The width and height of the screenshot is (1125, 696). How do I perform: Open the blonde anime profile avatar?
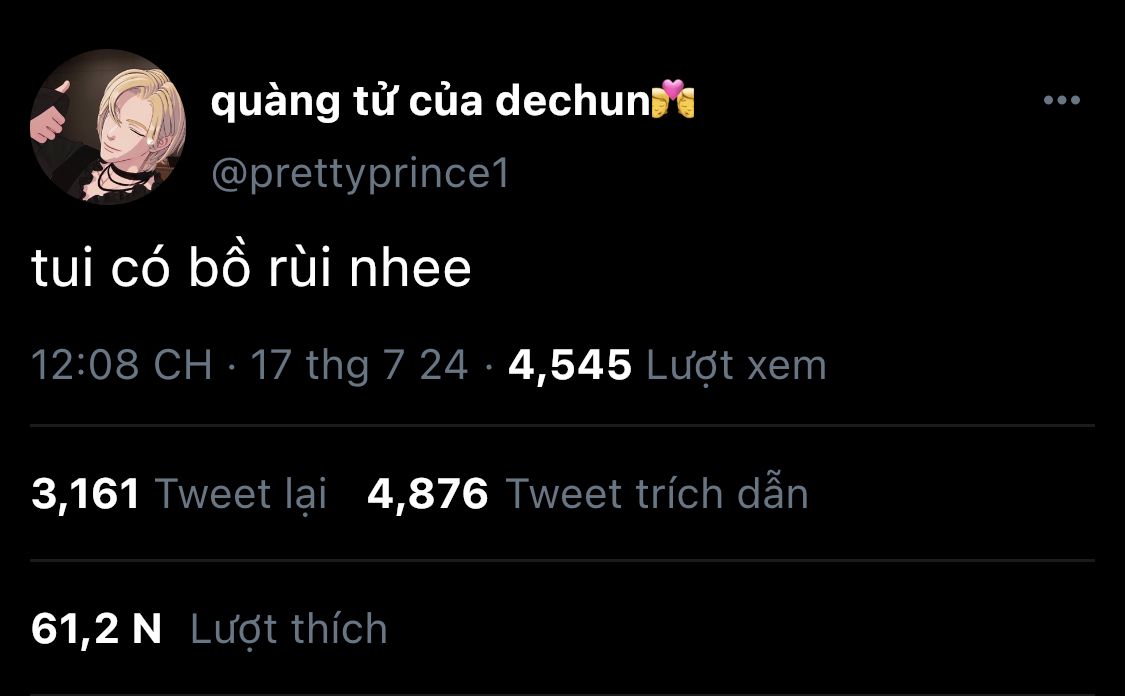pos(108,127)
